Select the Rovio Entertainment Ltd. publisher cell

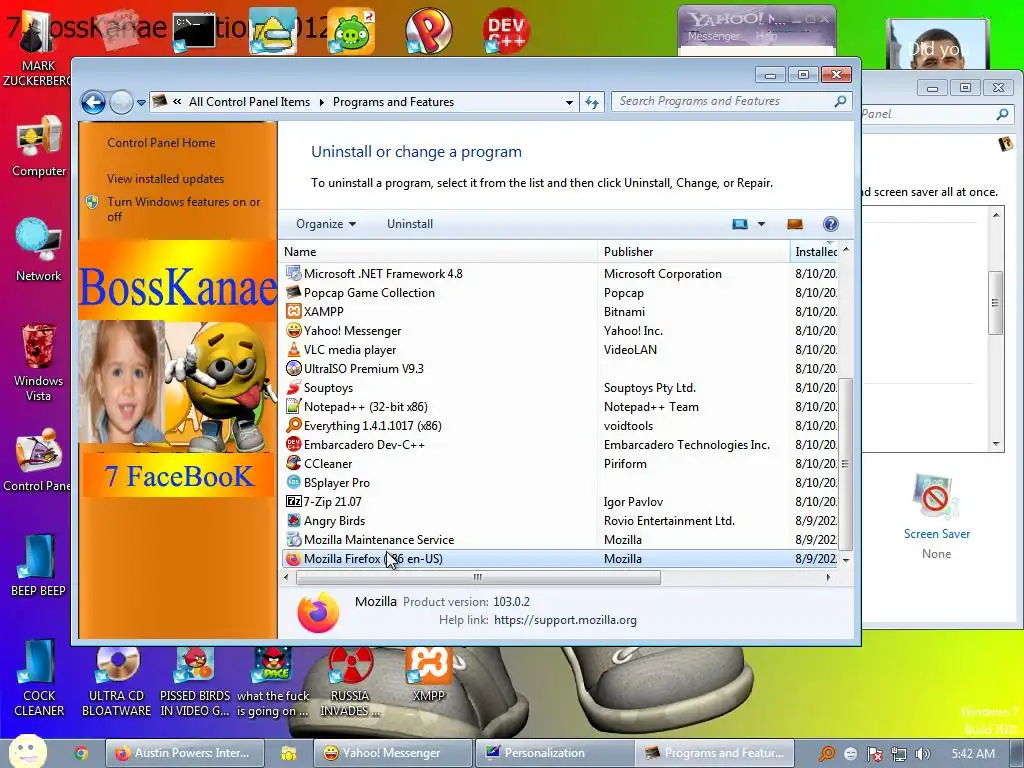pyautogui.click(x=669, y=520)
